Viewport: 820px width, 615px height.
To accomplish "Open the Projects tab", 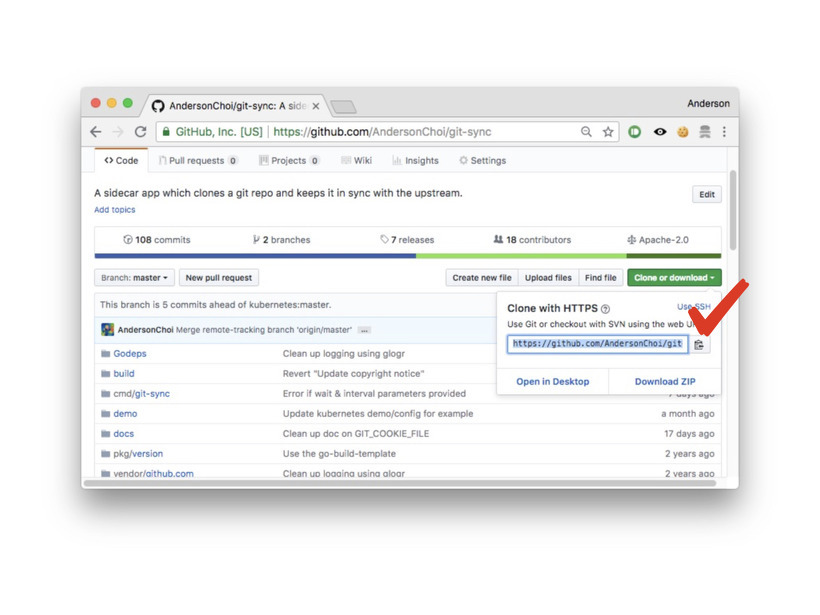I will 289,161.
